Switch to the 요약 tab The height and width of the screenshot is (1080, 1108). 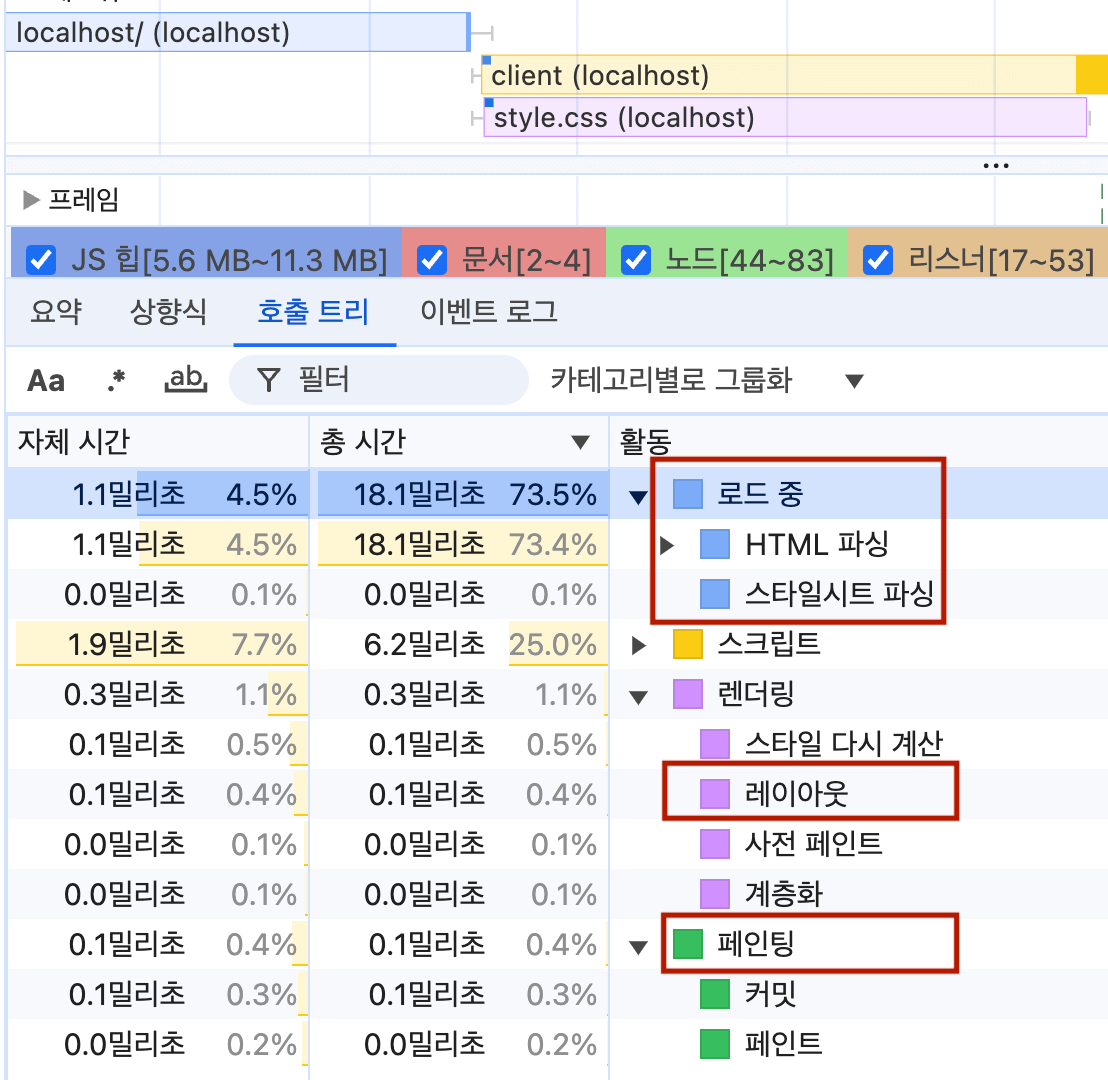55,313
